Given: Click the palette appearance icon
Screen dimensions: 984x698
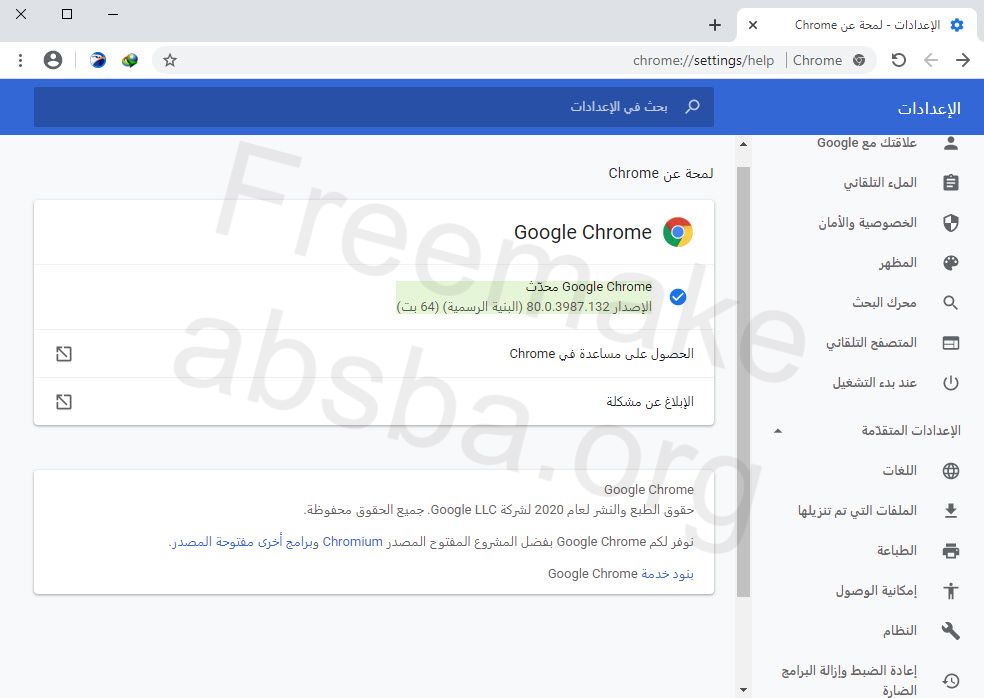Looking at the screenshot, I should click(951, 262).
